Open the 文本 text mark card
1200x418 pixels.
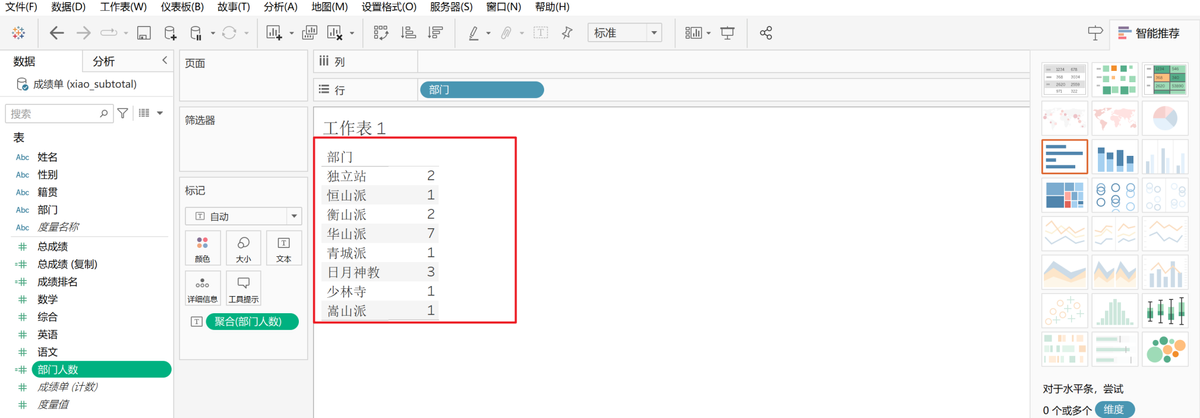coord(283,247)
